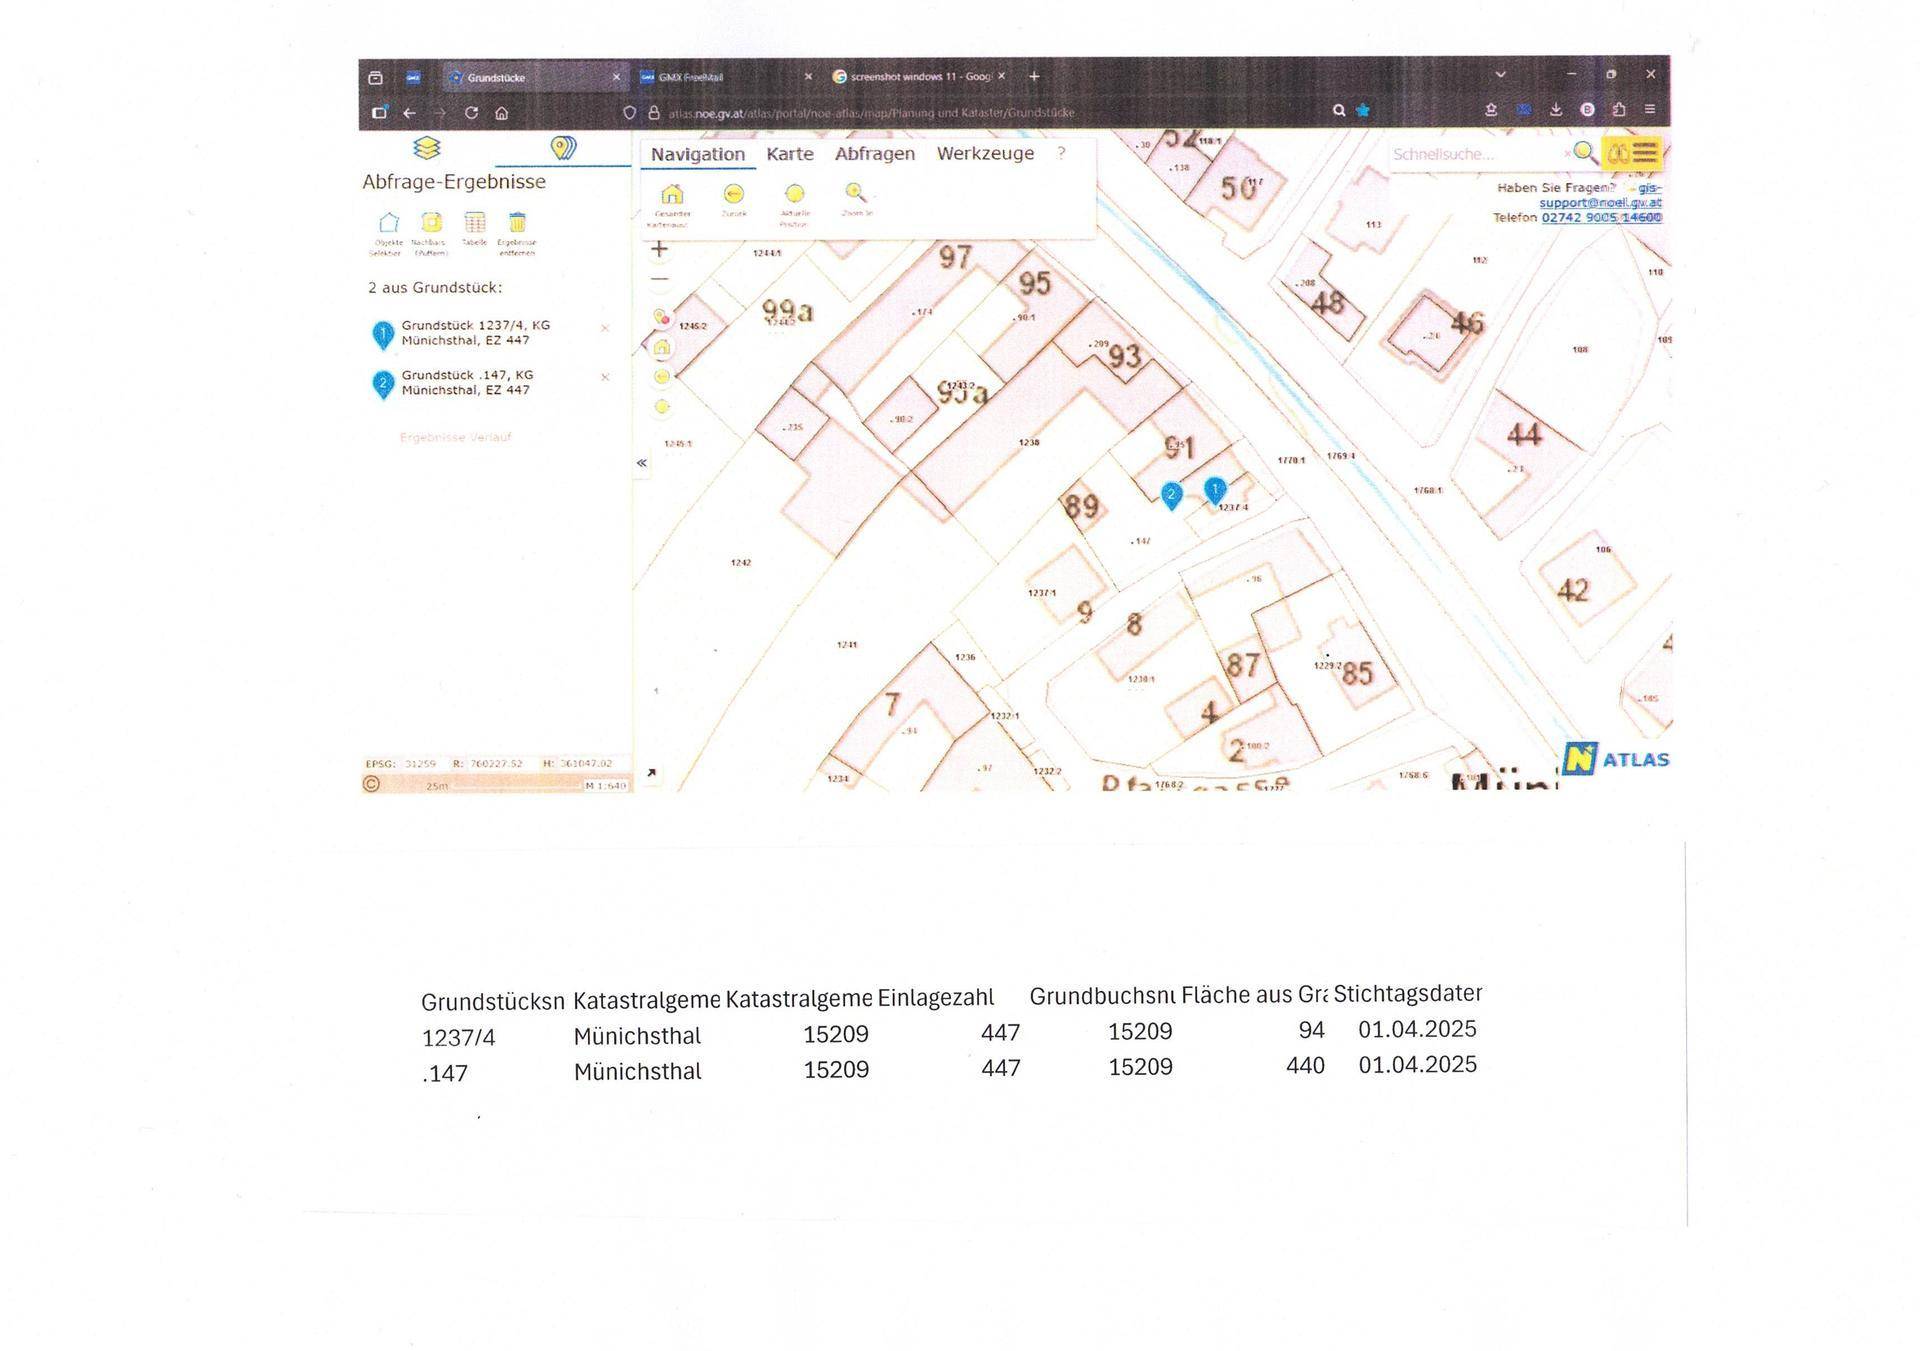Click the scale M 1:640 display

coord(605,786)
